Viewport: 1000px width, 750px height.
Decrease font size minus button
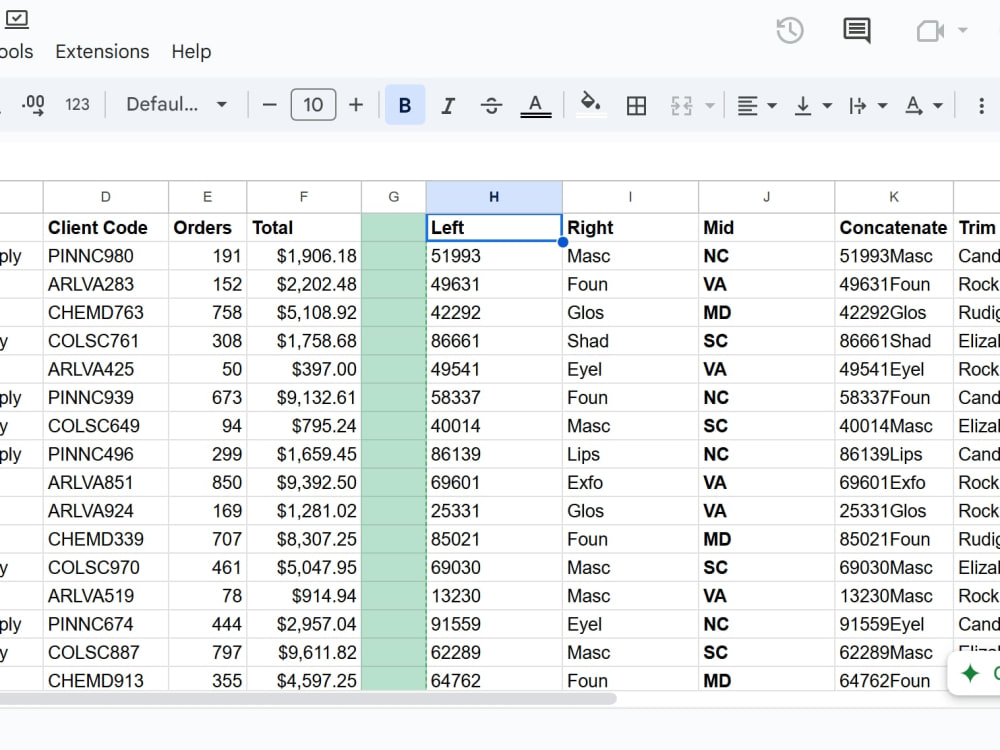click(270, 105)
